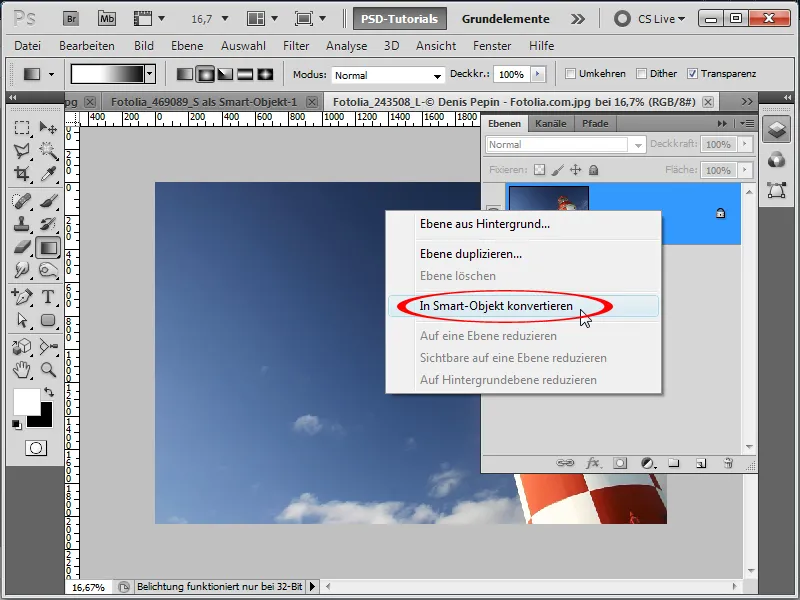Image resolution: width=800 pixels, height=600 pixels.
Task: Toggle Quick Mask mode
Action: 36,448
